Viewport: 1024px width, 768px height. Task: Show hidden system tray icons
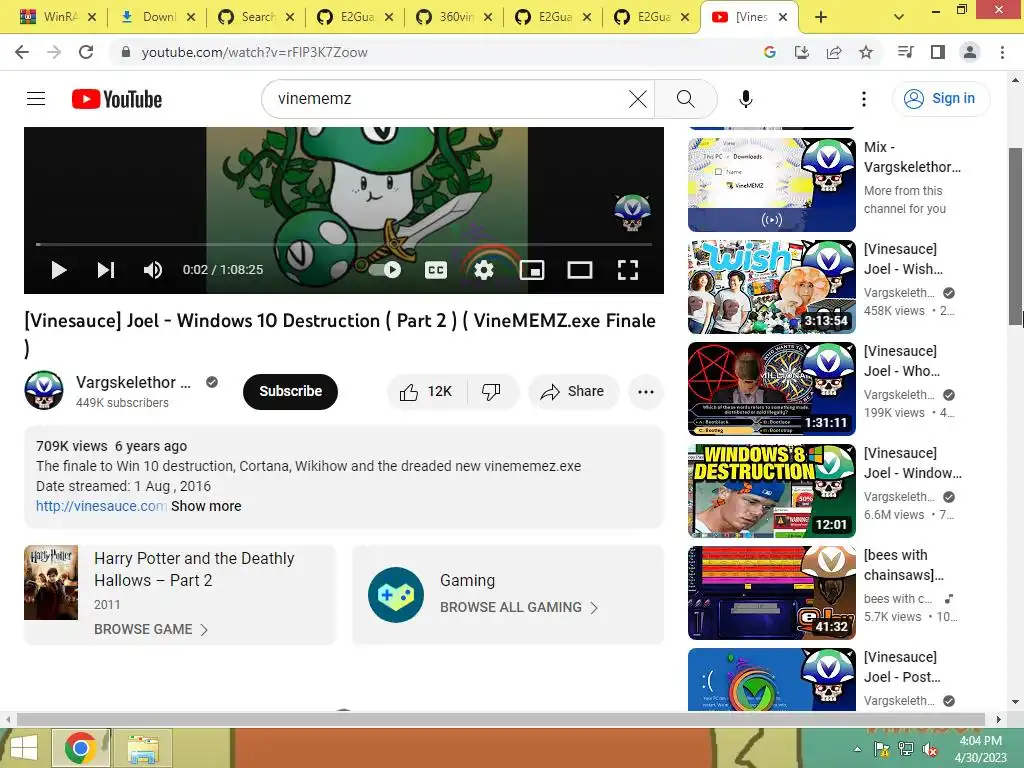click(857, 749)
